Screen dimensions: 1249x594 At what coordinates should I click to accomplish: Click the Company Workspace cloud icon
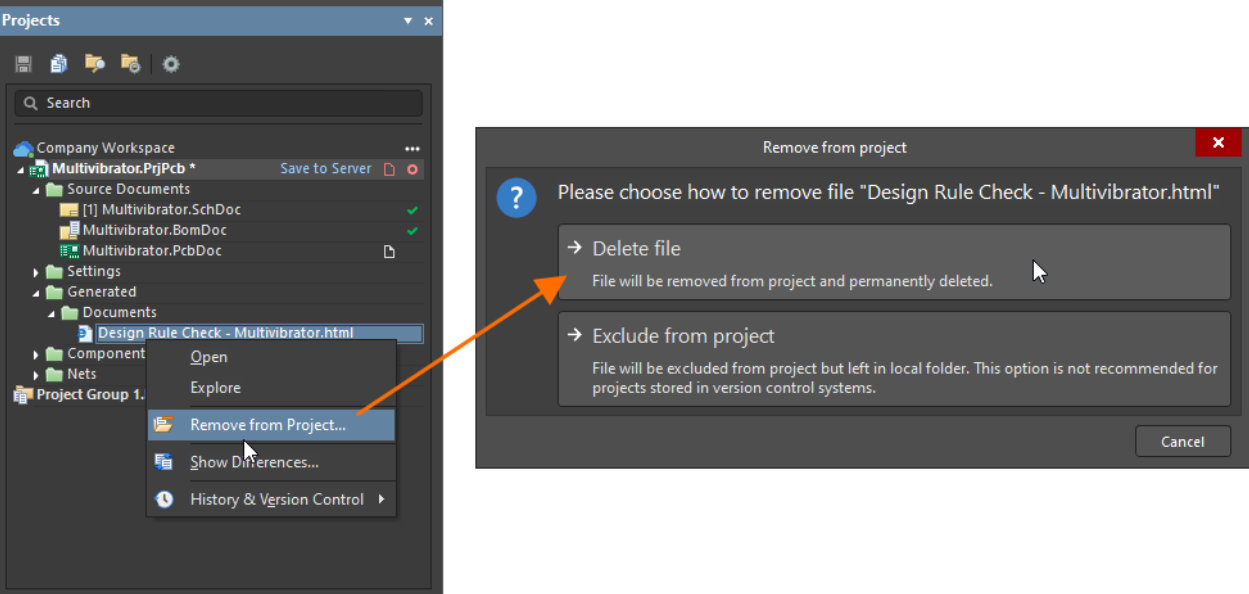[23, 148]
